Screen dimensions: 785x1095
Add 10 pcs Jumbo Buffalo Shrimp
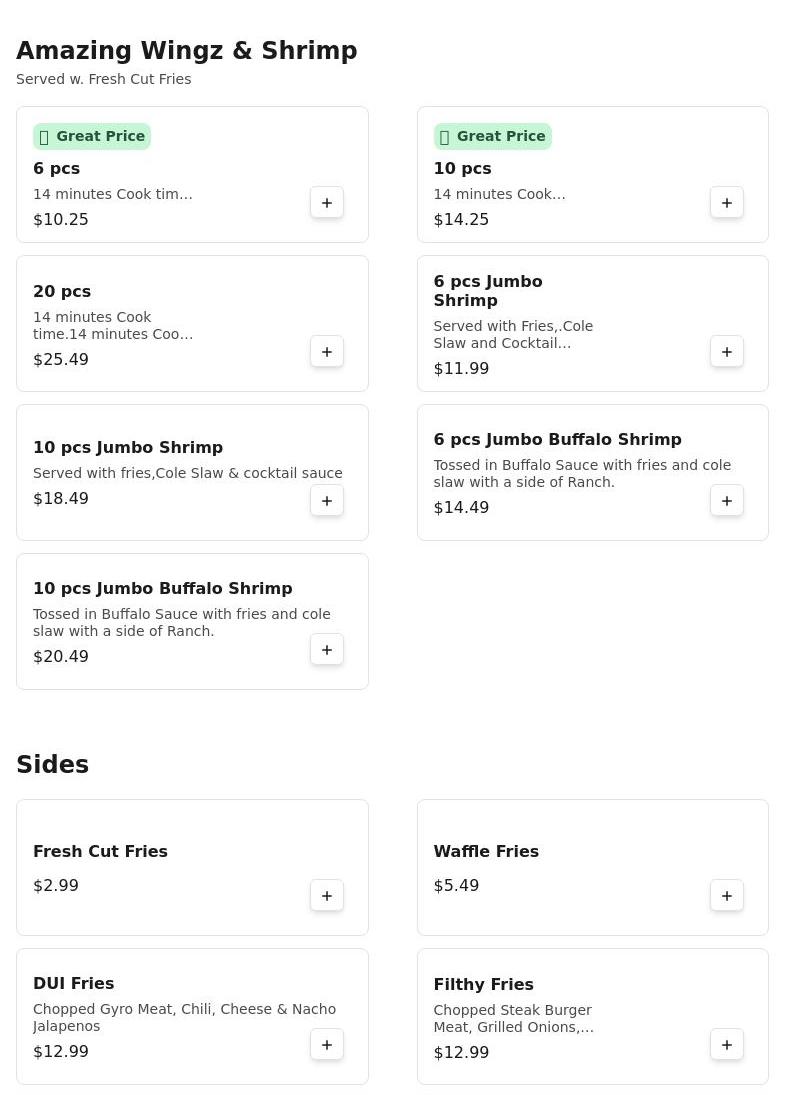click(327, 649)
